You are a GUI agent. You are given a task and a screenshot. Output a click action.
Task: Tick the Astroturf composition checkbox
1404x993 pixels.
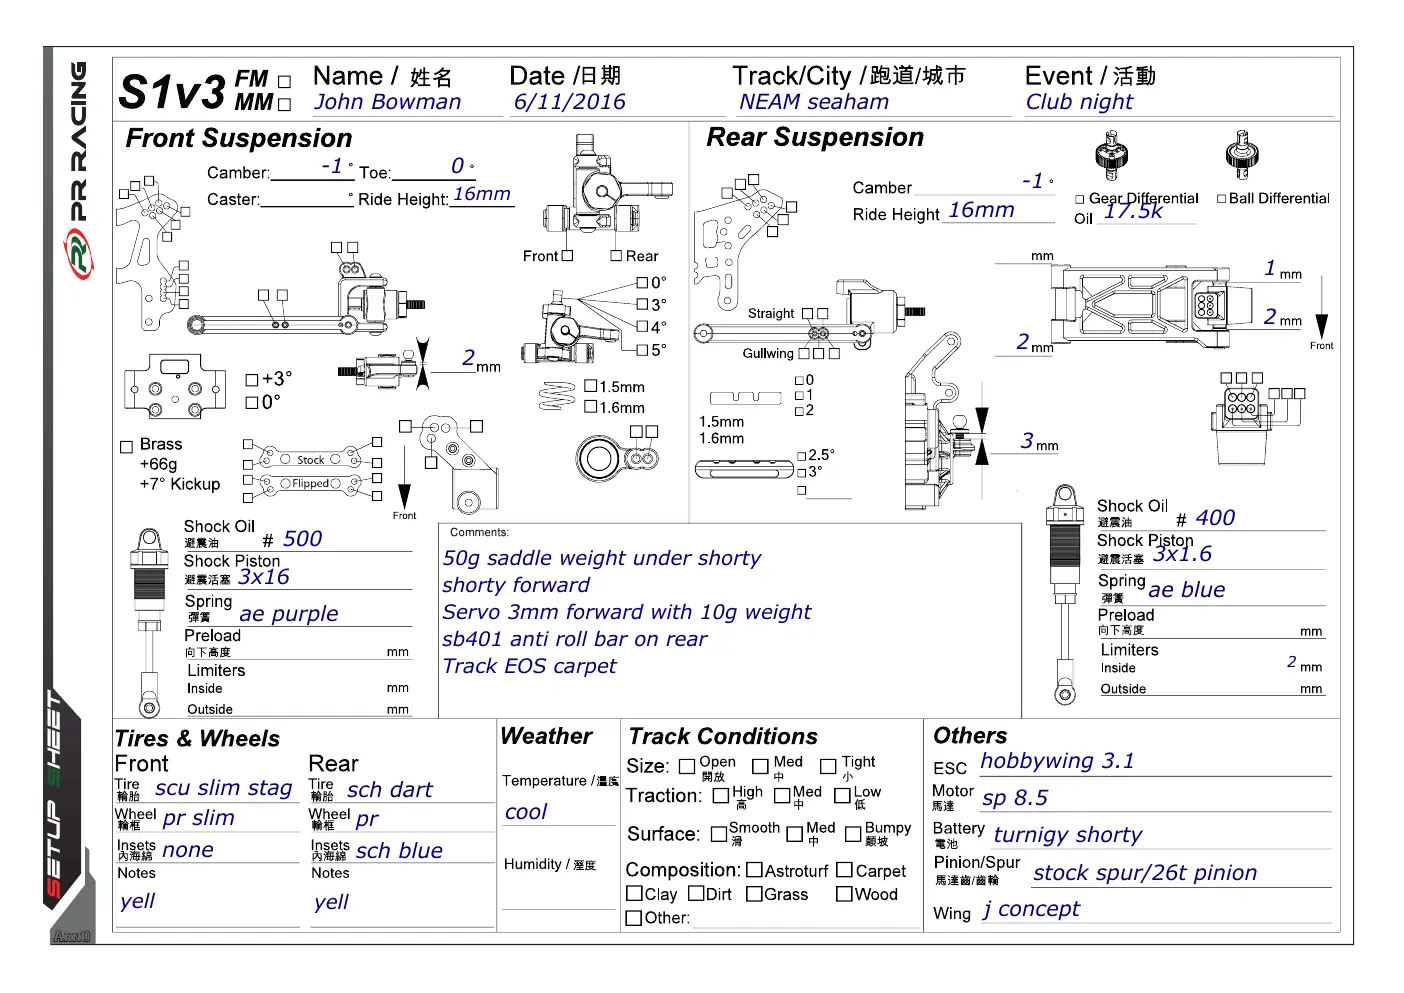click(755, 870)
